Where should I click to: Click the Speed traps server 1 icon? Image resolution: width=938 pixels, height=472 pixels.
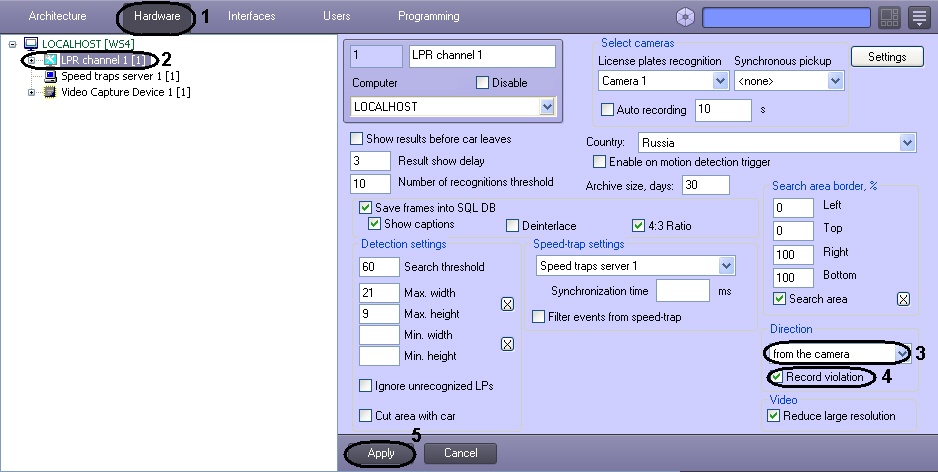point(51,76)
